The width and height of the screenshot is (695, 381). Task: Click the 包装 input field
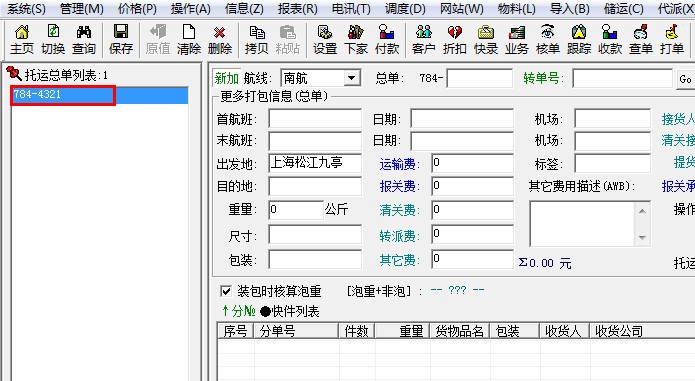(x=315, y=259)
